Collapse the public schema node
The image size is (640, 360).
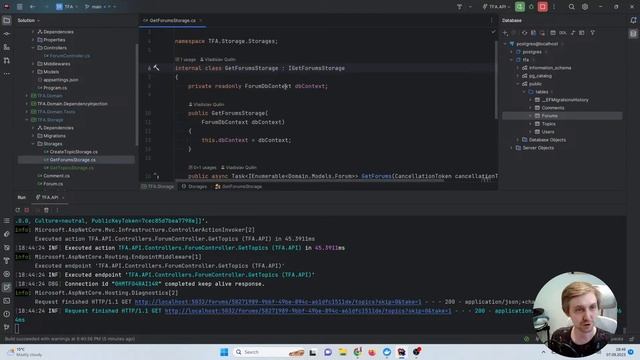point(518,84)
